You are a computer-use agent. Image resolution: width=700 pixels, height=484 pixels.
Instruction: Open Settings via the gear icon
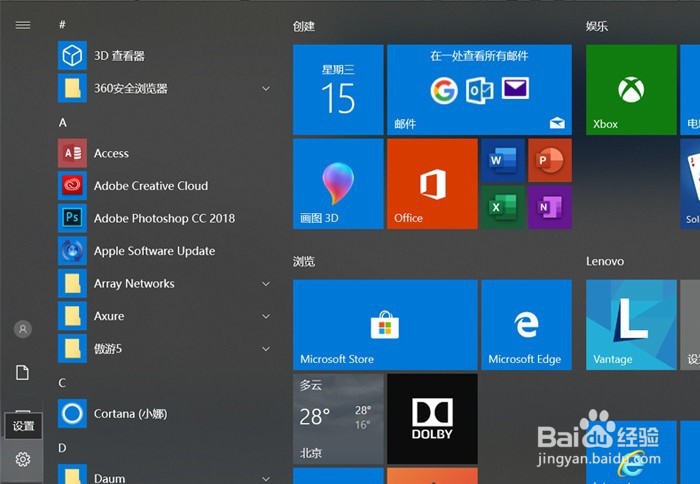(x=23, y=459)
